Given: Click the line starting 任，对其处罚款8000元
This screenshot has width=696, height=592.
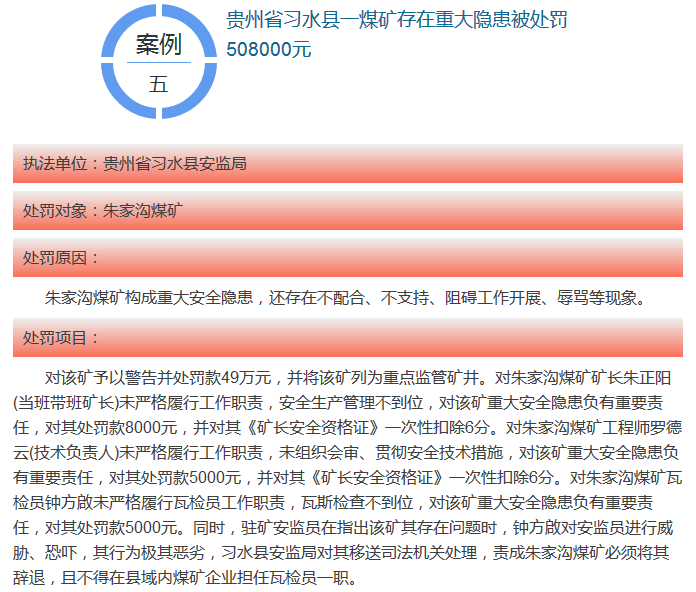Looking at the screenshot, I should pyautogui.click(x=348, y=427).
